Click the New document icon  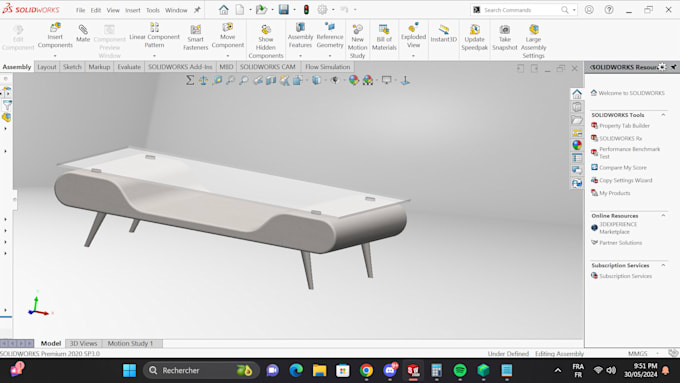point(240,10)
